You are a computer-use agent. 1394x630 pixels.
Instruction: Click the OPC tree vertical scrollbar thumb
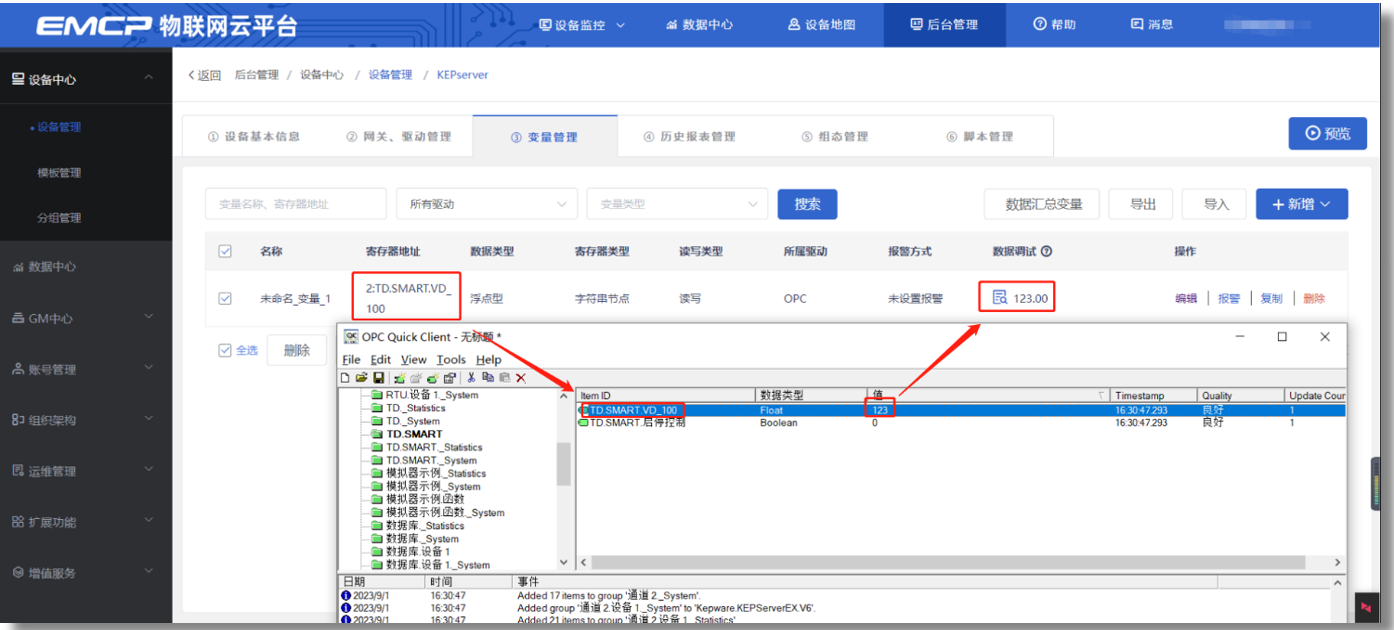click(x=564, y=463)
